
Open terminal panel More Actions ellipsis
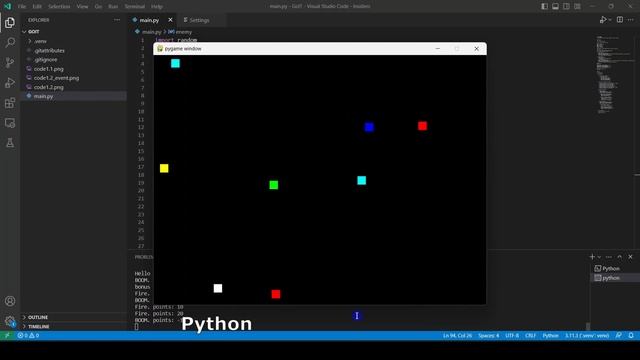click(609, 257)
